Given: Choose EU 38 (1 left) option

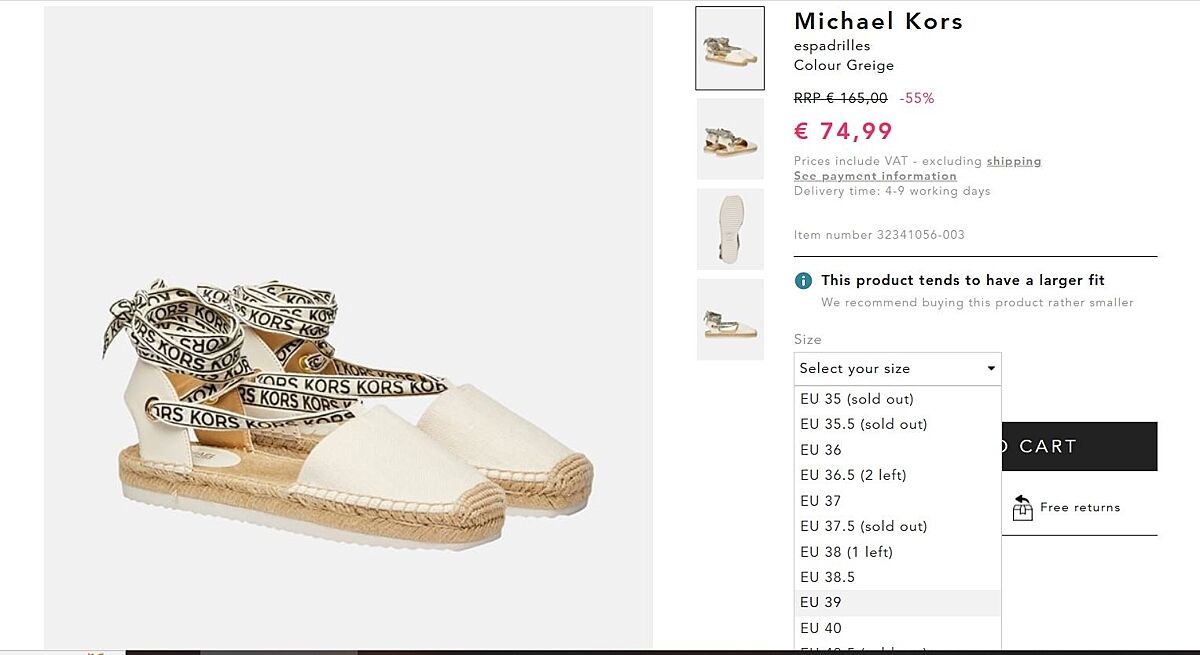Looking at the screenshot, I should click(846, 552).
